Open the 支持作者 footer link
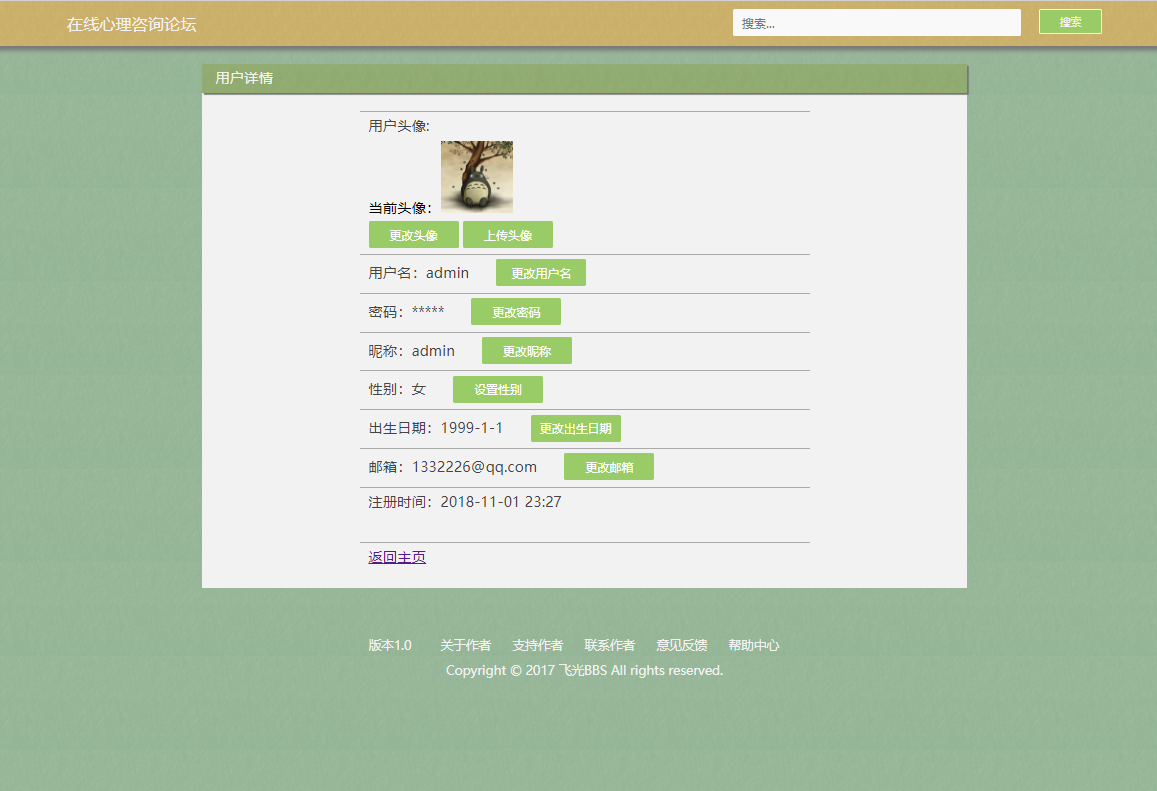This screenshot has width=1157, height=791. pos(537,645)
